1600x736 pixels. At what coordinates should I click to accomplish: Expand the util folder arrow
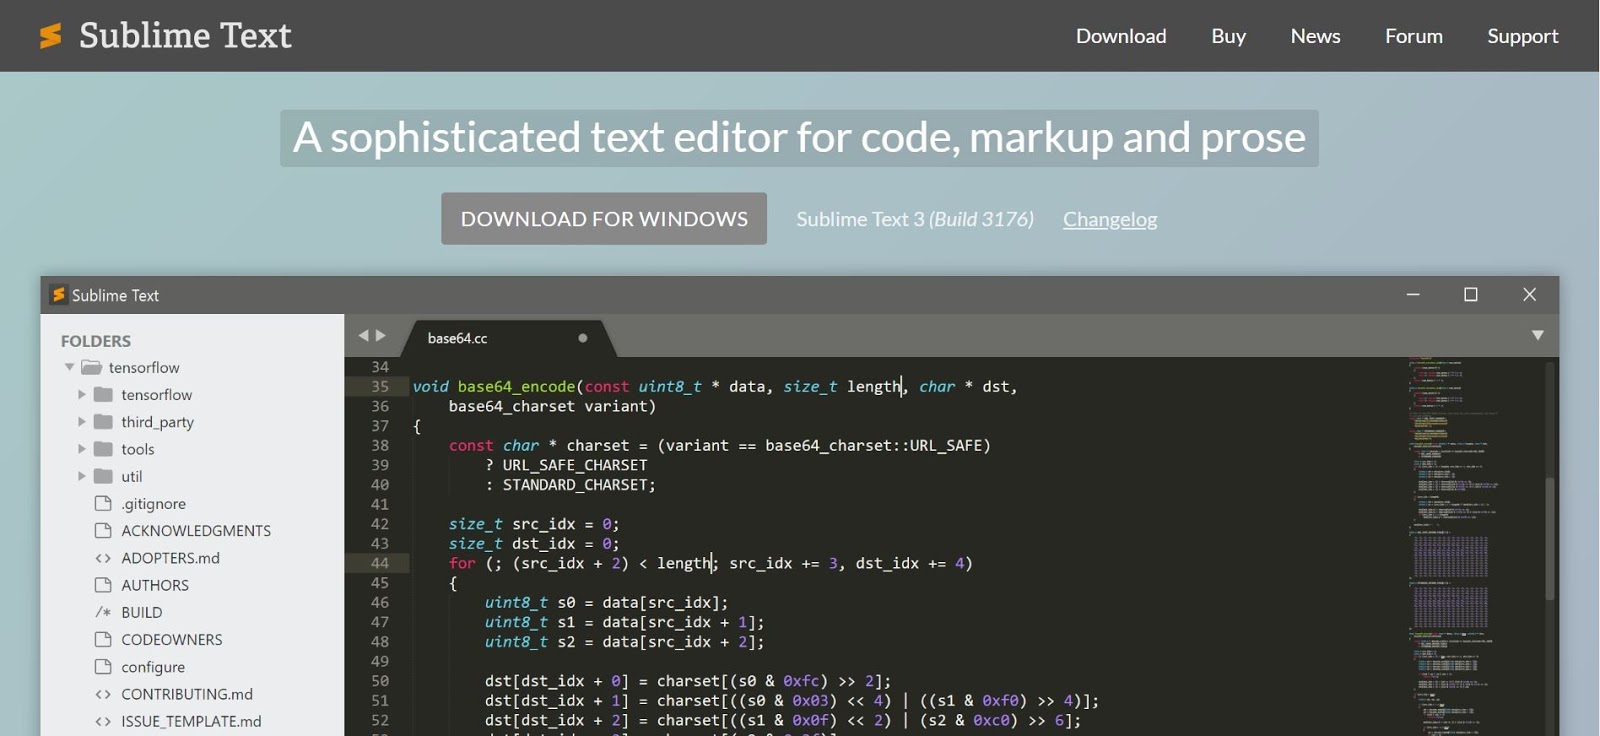pyautogui.click(x=81, y=476)
